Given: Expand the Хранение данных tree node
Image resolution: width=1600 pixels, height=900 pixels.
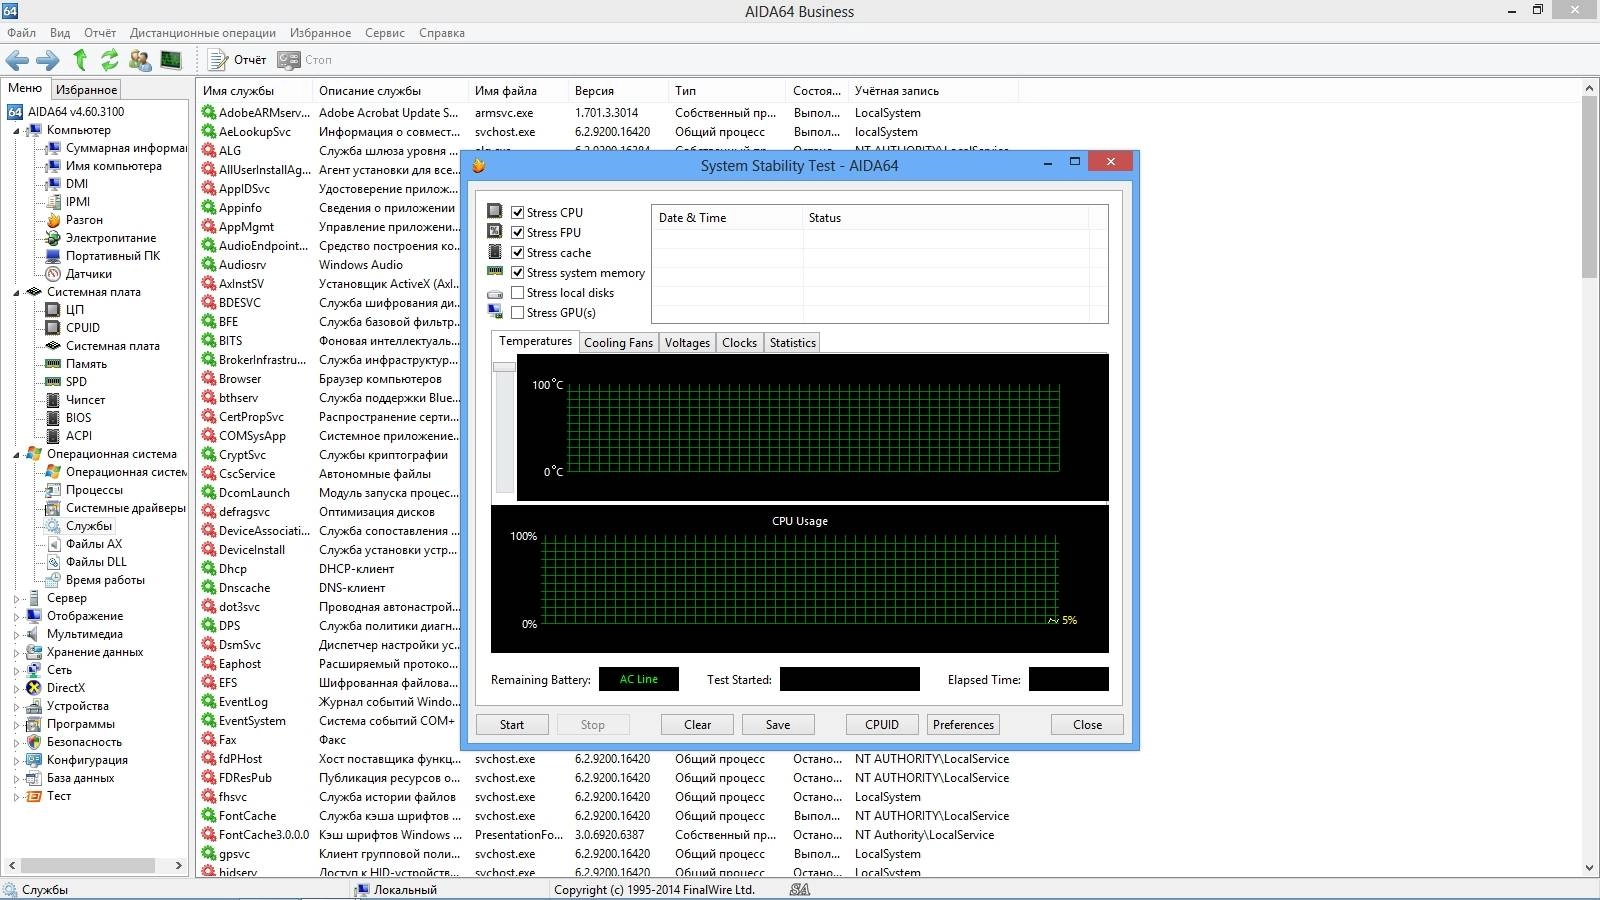Looking at the screenshot, I should coord(16,652).
